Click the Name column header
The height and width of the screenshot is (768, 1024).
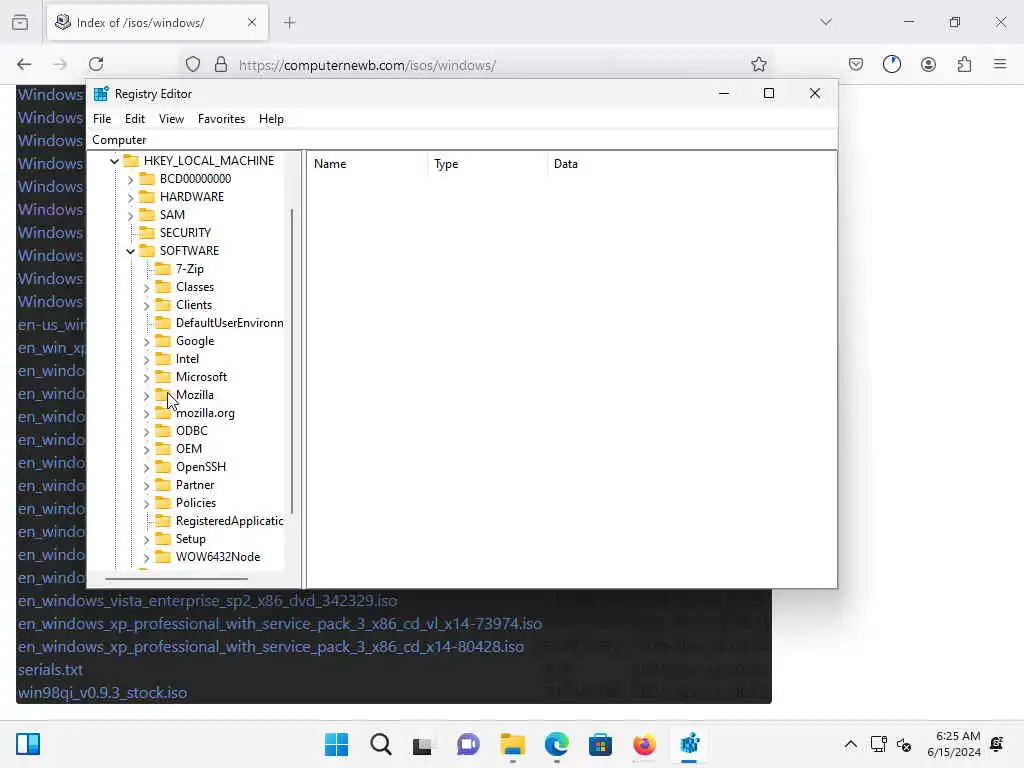pos(367,164)
